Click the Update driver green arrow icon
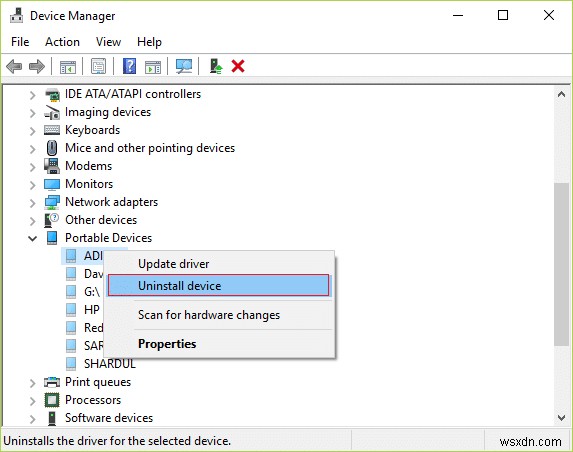 pyautogui.click(x=216, y=67)
